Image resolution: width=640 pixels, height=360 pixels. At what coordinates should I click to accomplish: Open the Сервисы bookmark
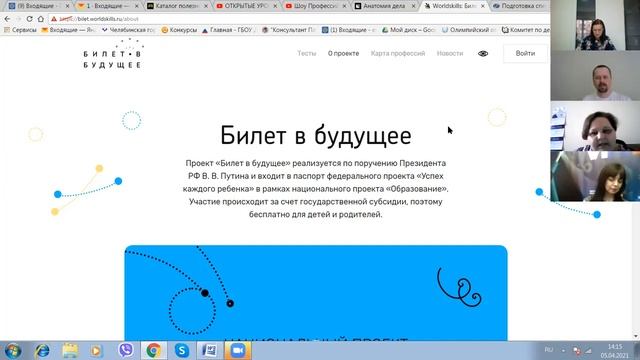point(20,30)
